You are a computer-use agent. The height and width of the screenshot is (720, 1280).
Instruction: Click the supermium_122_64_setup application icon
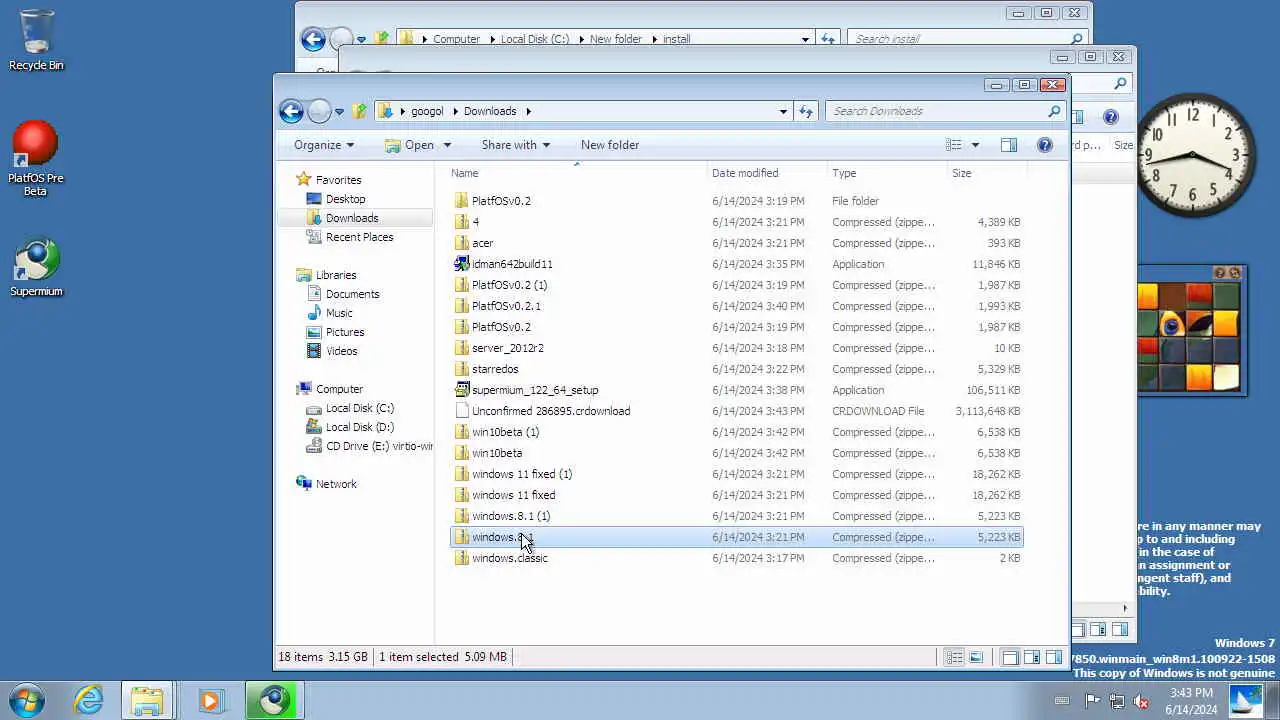[x=461, y=390]
